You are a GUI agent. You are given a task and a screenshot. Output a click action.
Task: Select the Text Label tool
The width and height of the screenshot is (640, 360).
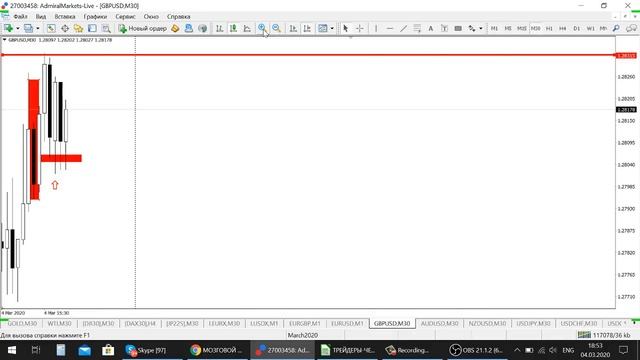tap(444, 28)
